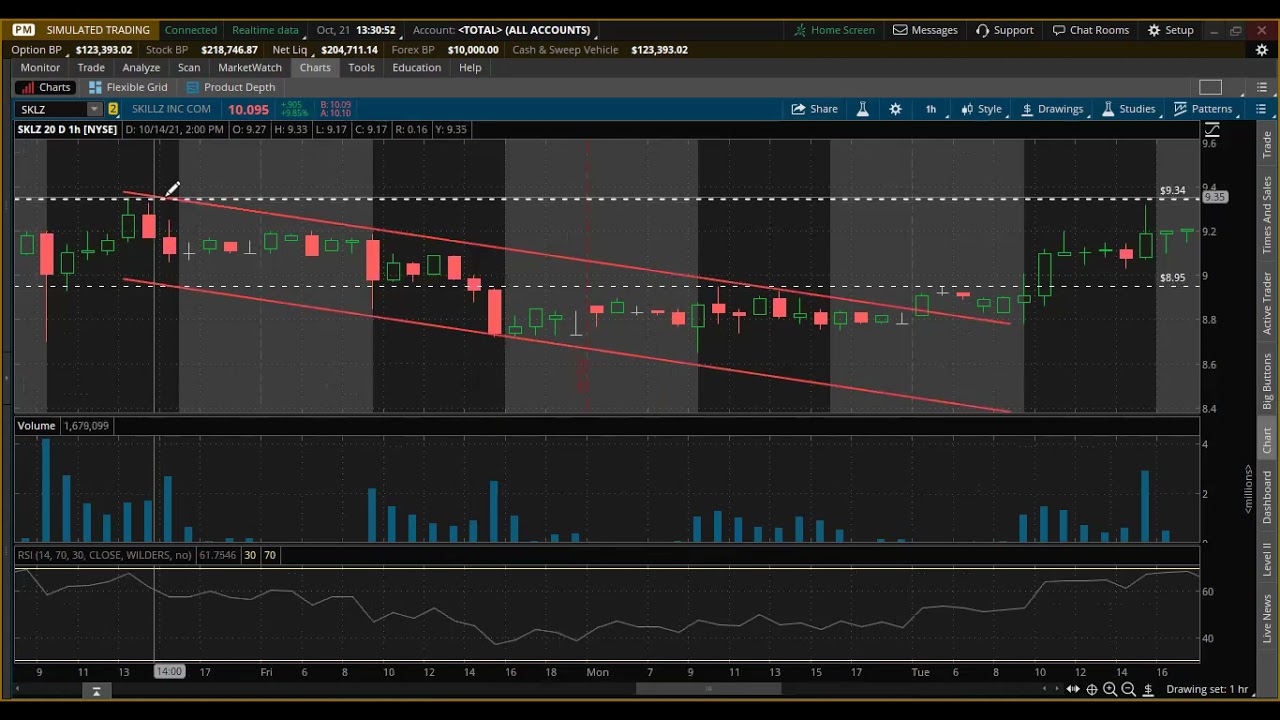Open the Trade side panel
The image size is (1280, 720).
coord(1267,145)
